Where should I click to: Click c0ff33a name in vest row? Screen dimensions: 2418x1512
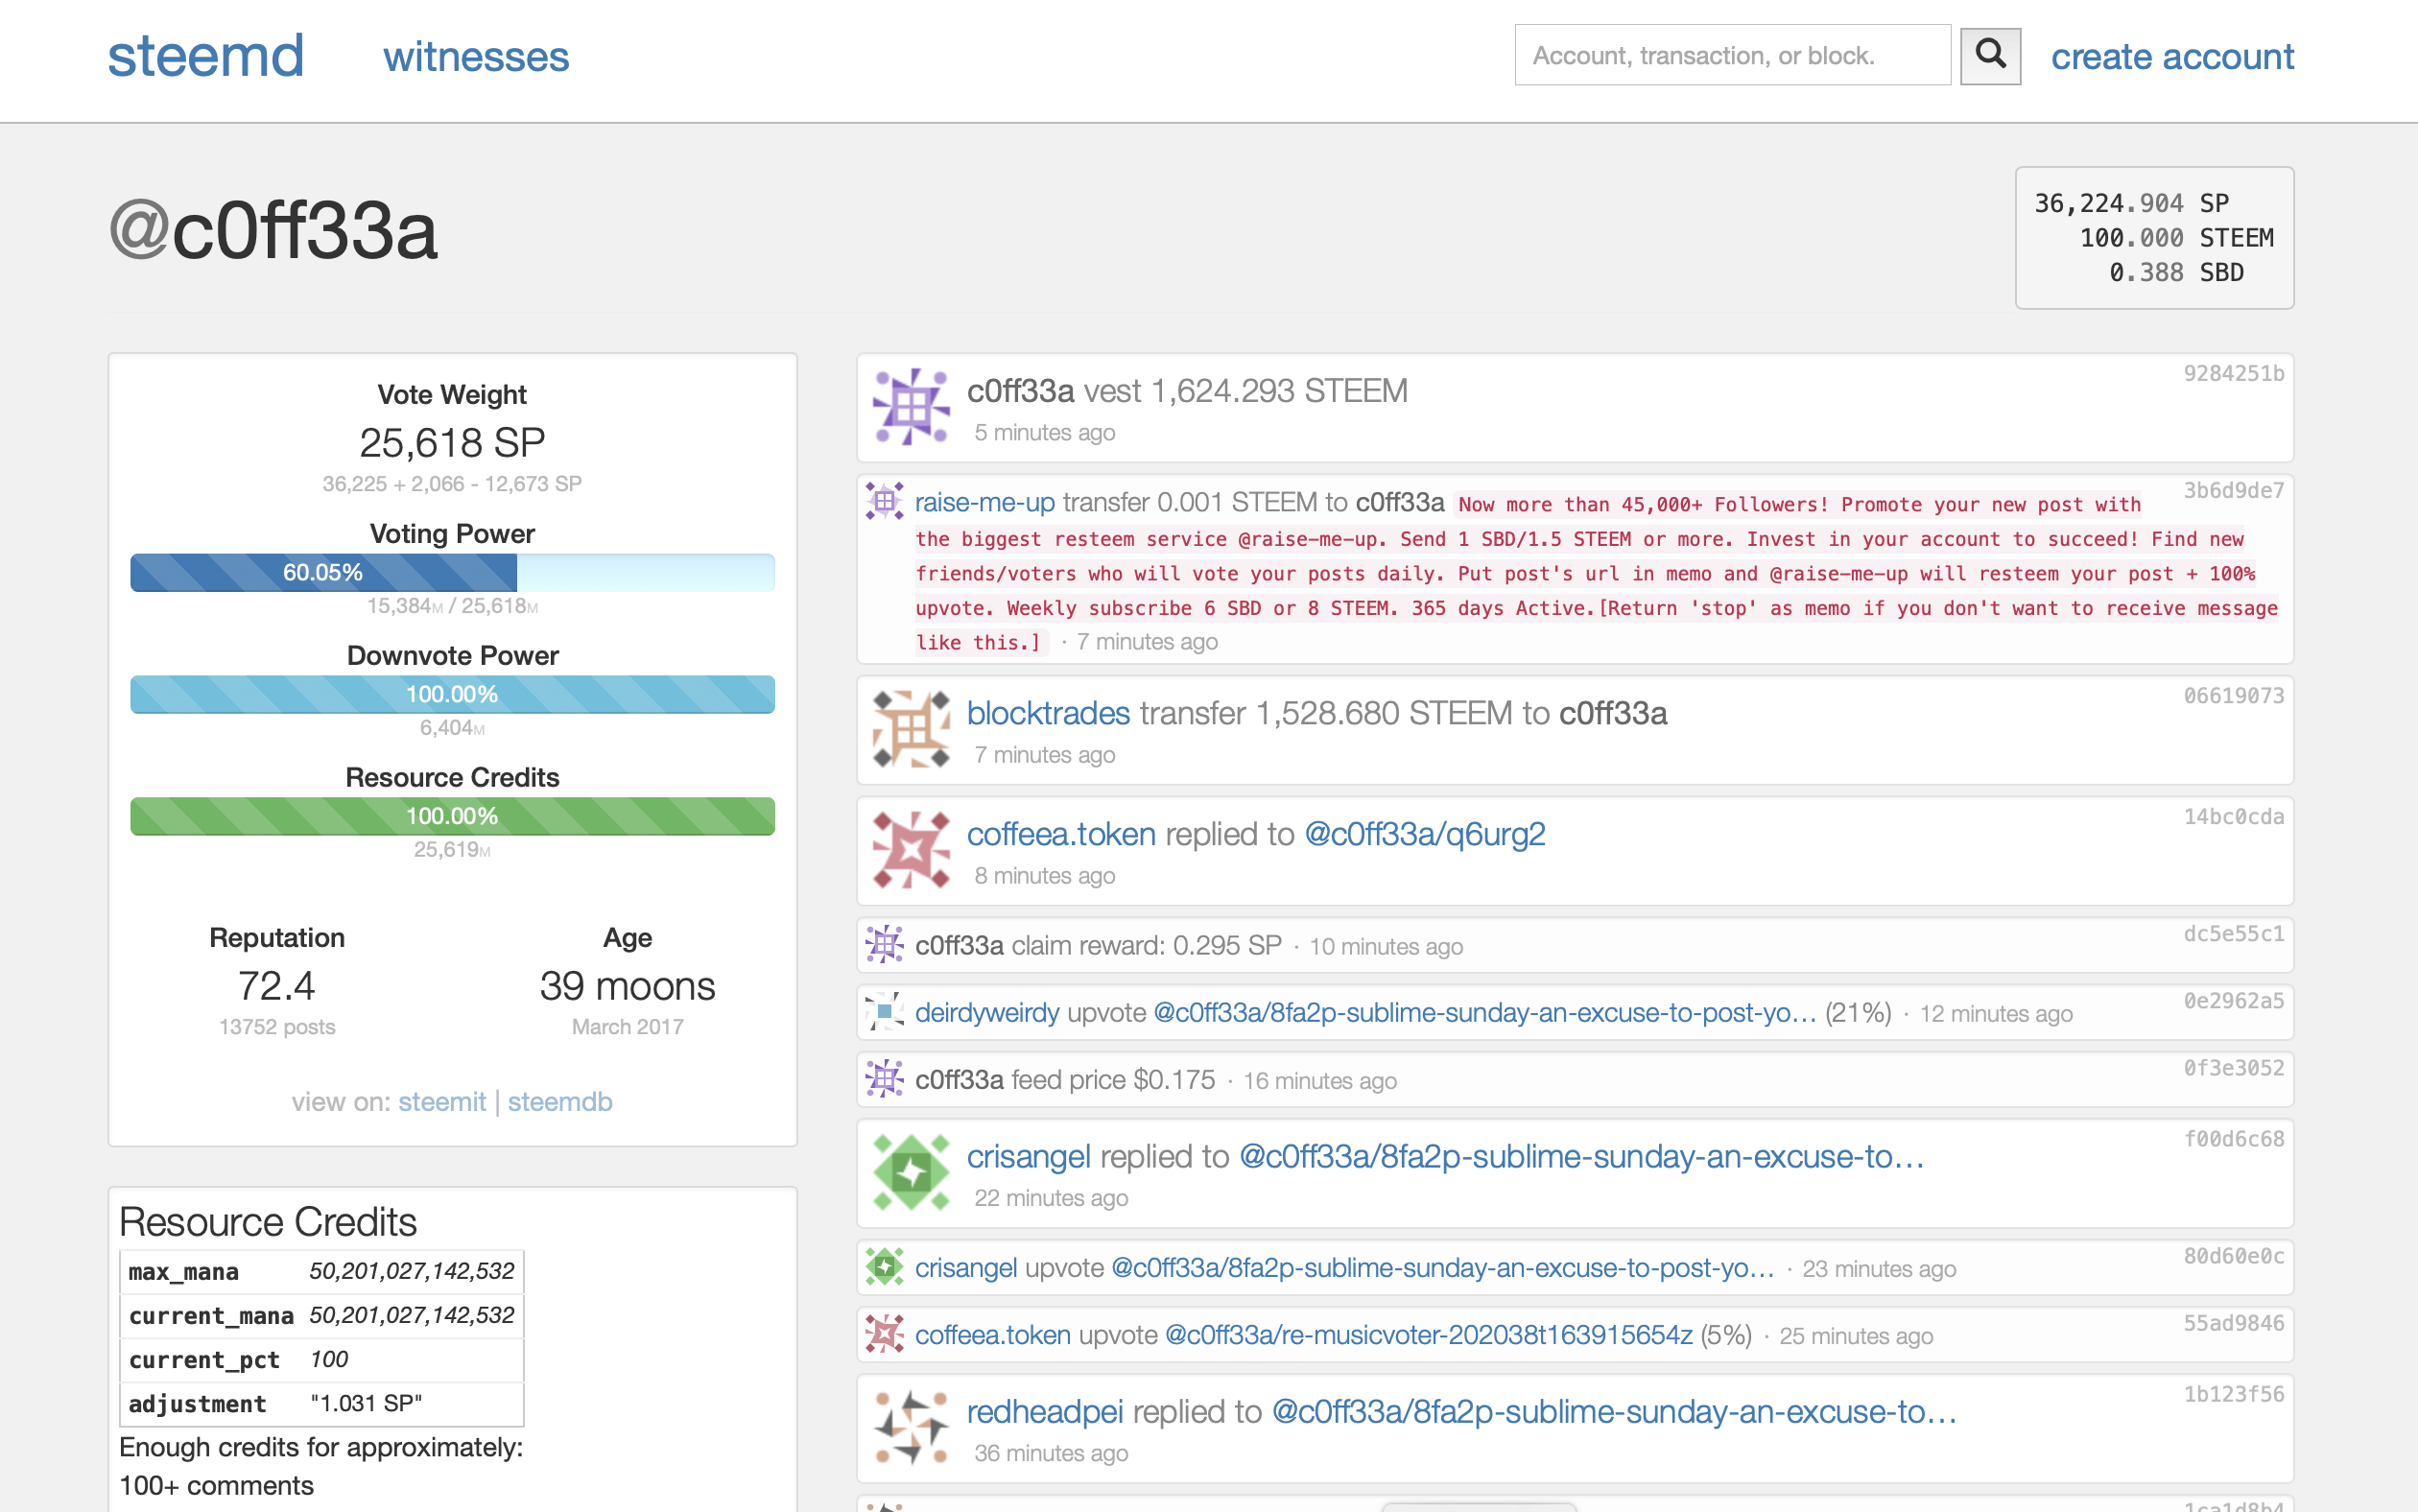[x=1020, y=391]
